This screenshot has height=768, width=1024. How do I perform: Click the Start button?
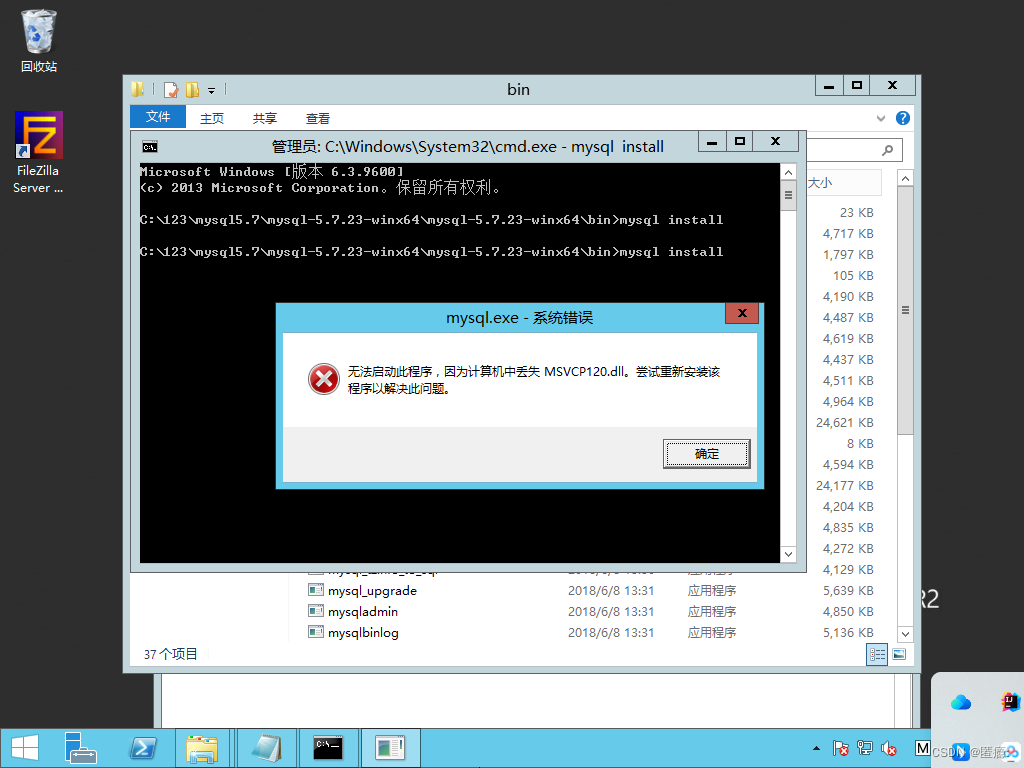[22, 747]
